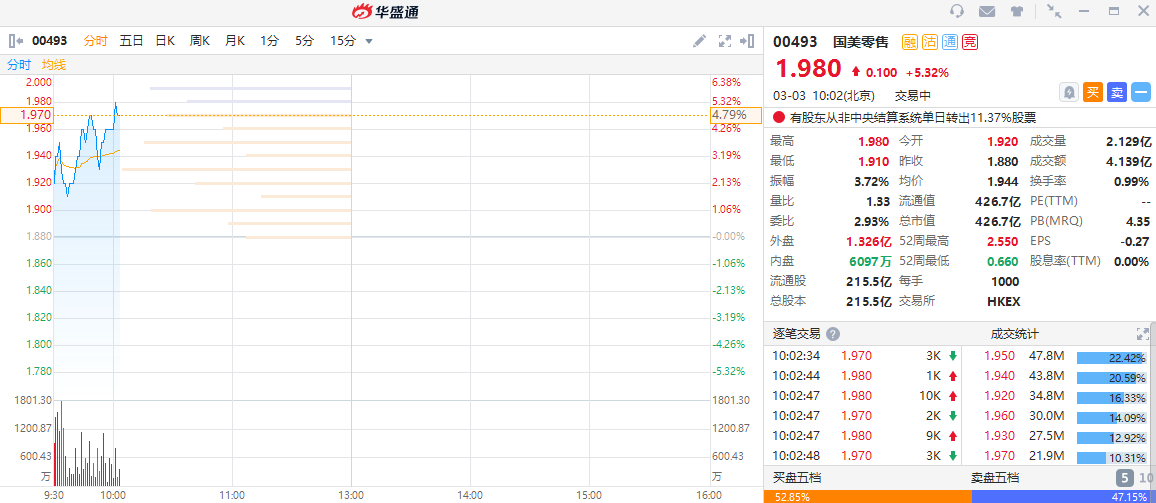The height and width of the screenshot is (503, 1156).
Task: Open customer service headset icon
Action: [957, 11]
